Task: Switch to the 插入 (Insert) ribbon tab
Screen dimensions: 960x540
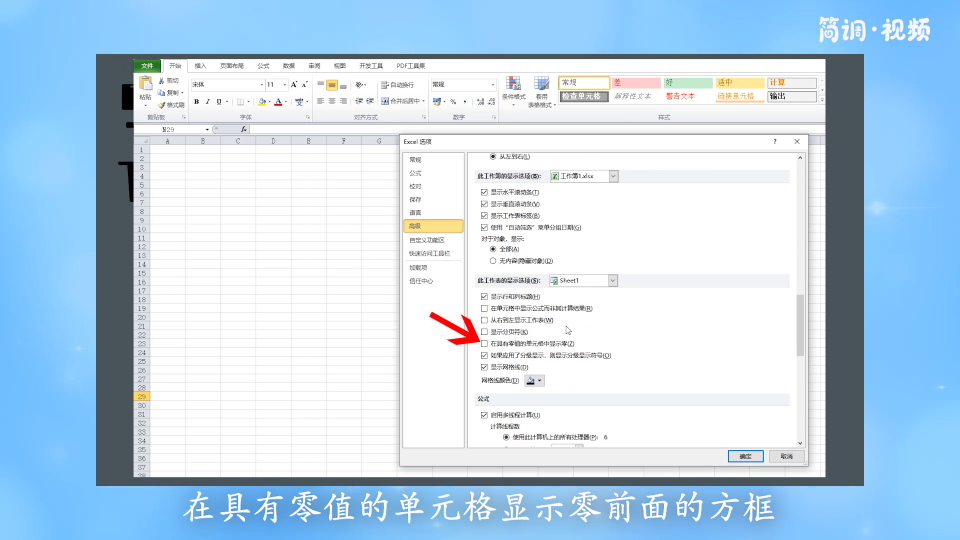Action: tap(201, 66)
